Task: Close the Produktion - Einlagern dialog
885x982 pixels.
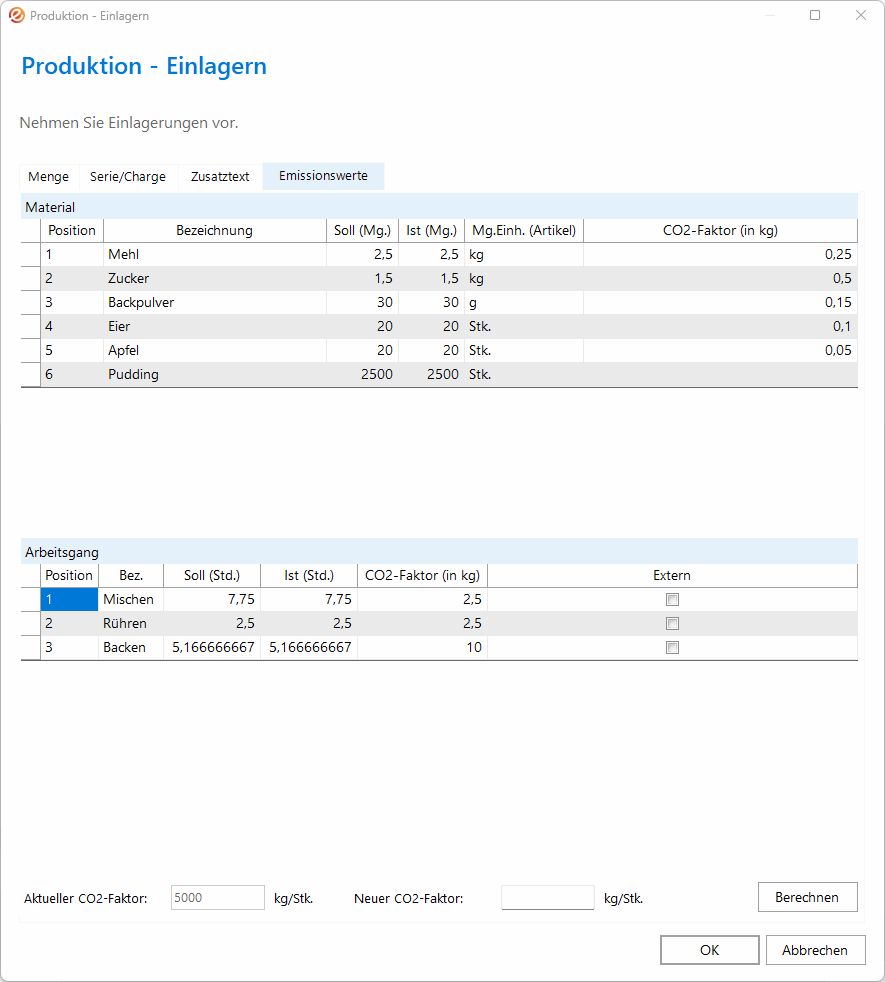Action: 861,15
